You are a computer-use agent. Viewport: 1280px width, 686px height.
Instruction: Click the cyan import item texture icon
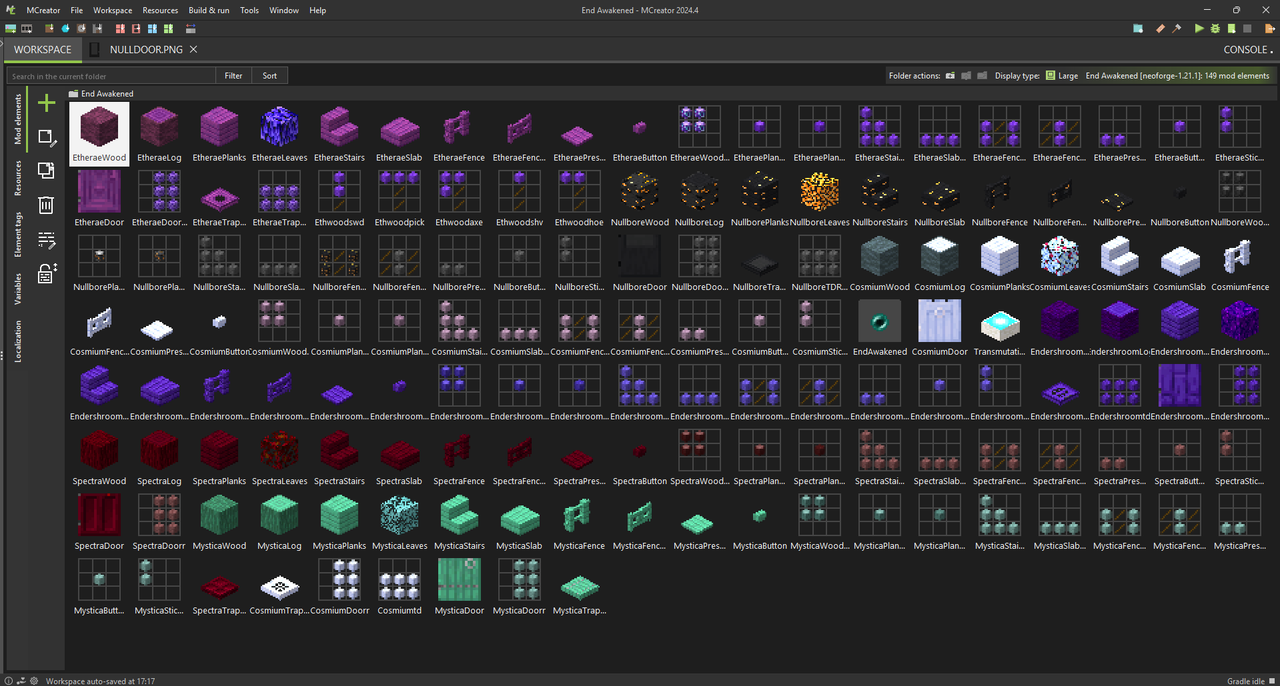(65, 28)
